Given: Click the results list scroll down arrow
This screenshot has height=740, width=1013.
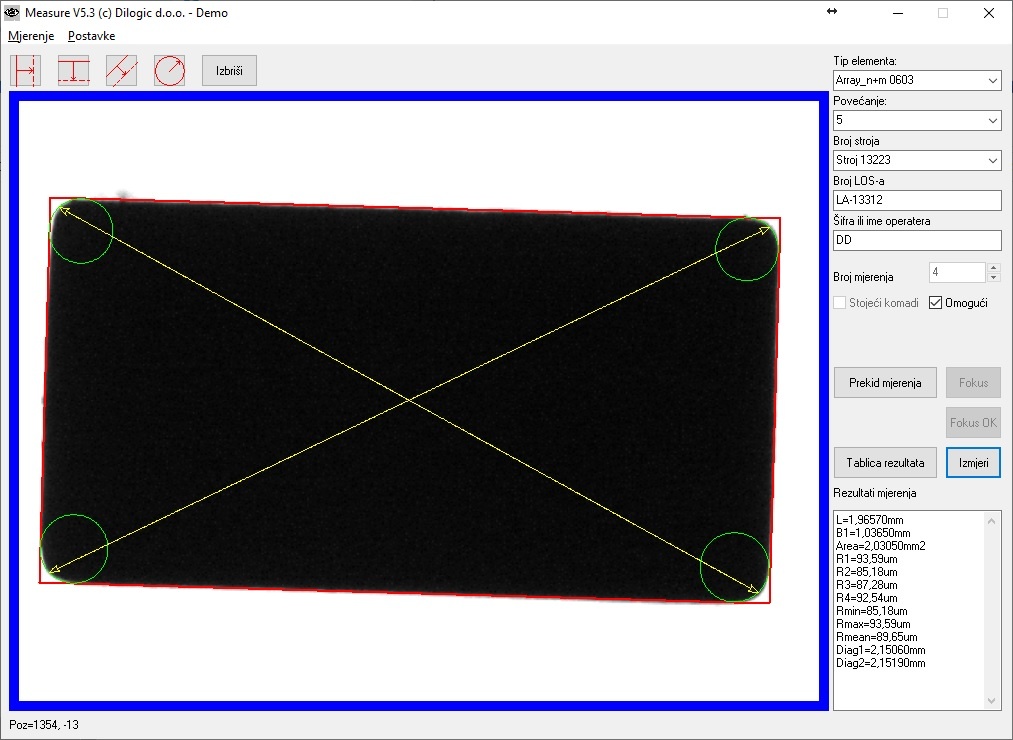Looking at the screenshot, I should click(992, 701).
